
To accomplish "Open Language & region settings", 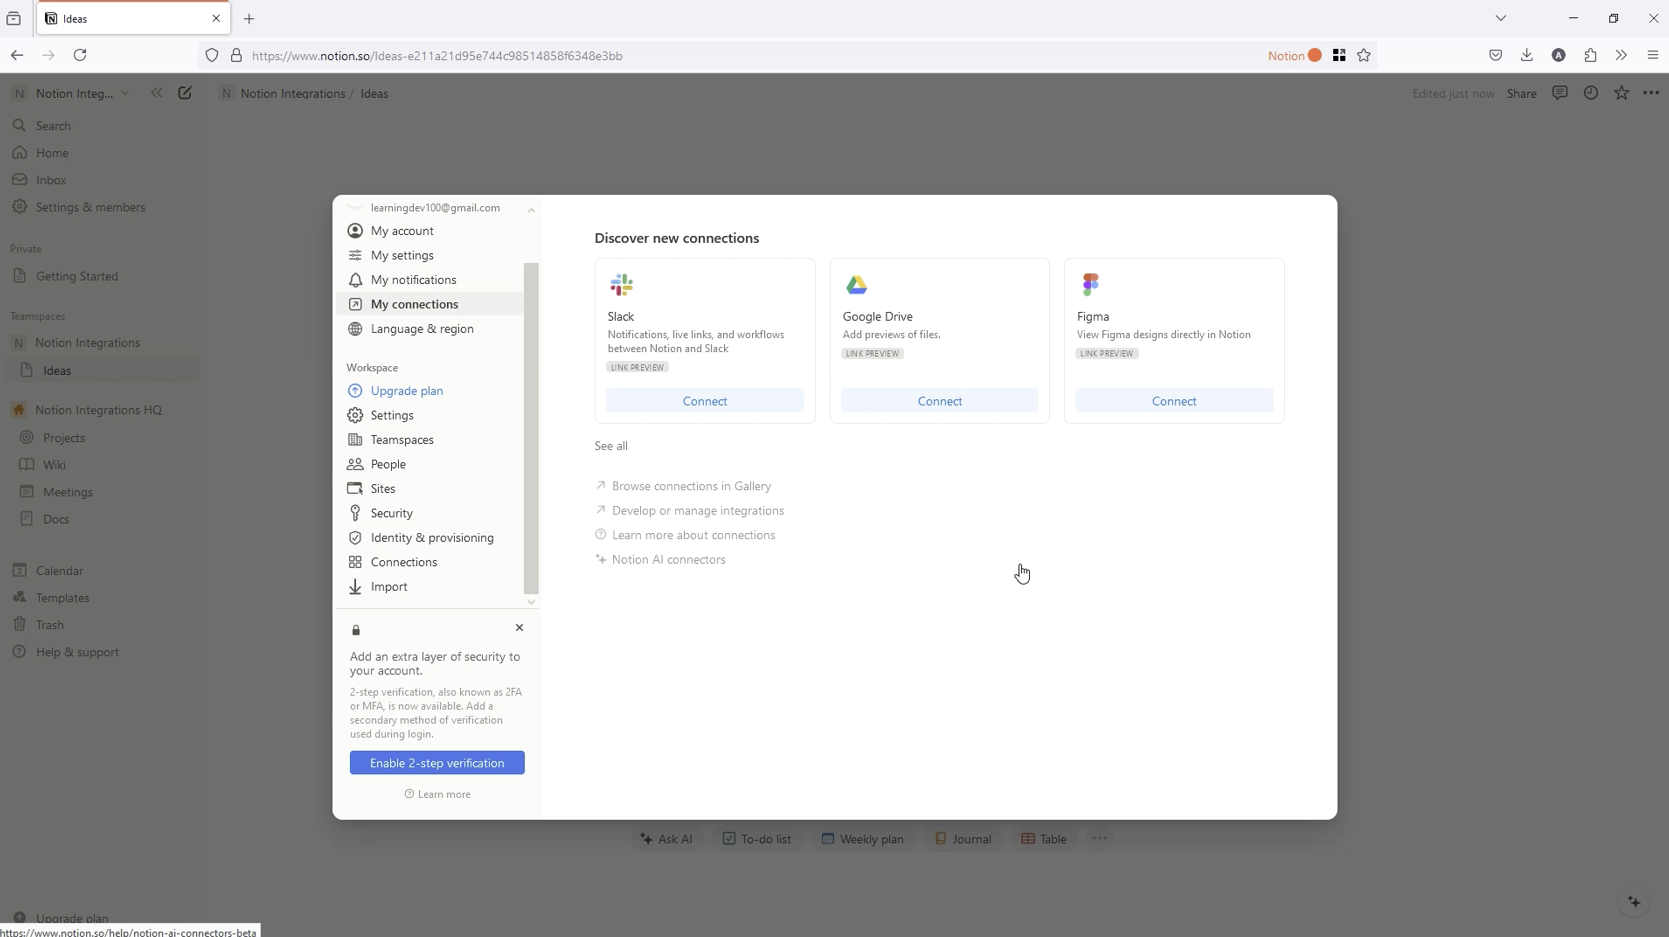I will click(430, 329).
